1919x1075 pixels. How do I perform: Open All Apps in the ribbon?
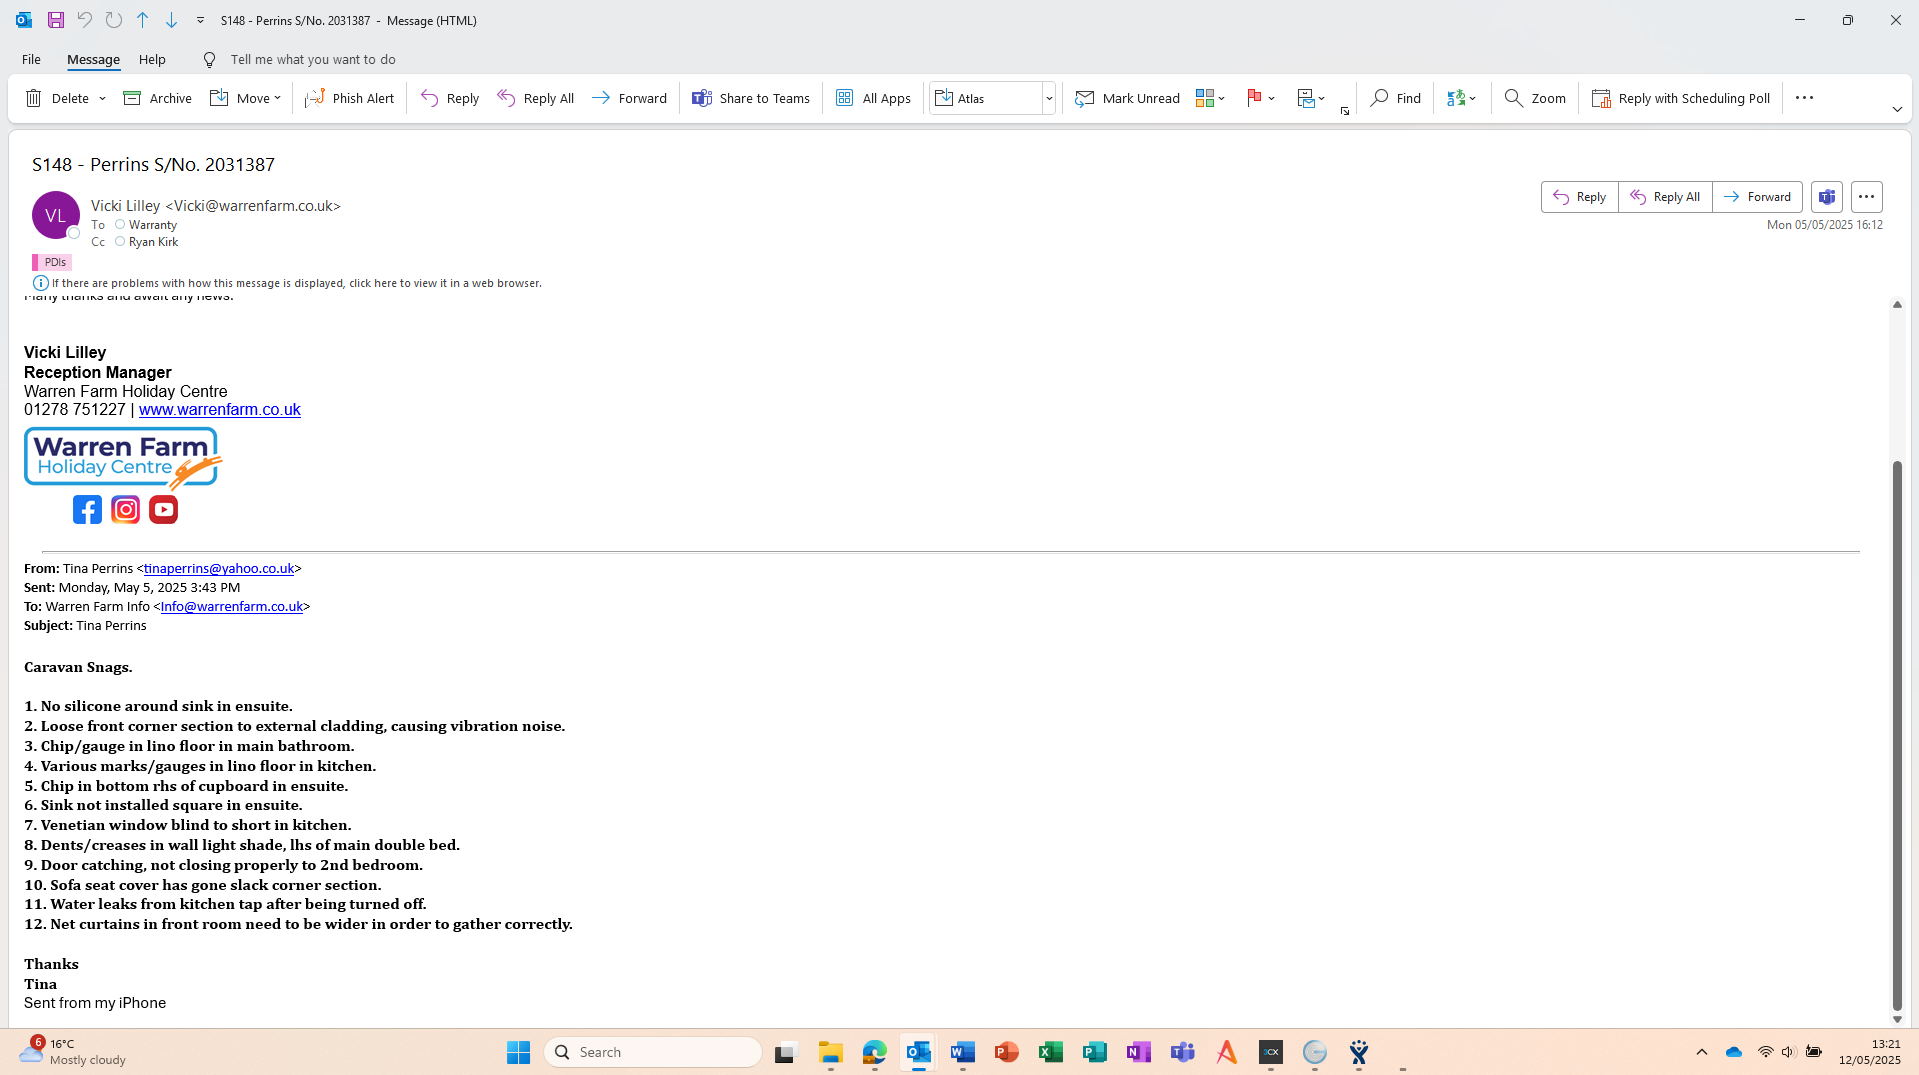click(874, 98)
